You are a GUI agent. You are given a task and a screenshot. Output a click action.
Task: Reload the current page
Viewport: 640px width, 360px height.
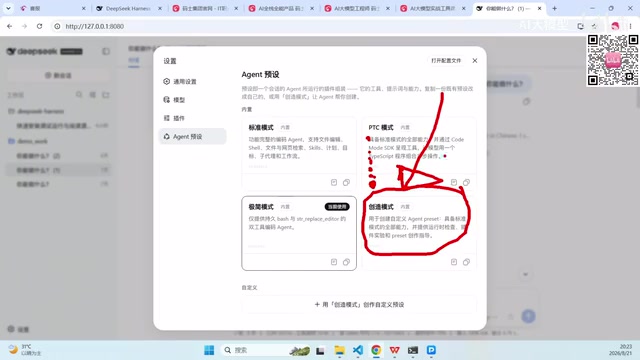tap(39, 26)
